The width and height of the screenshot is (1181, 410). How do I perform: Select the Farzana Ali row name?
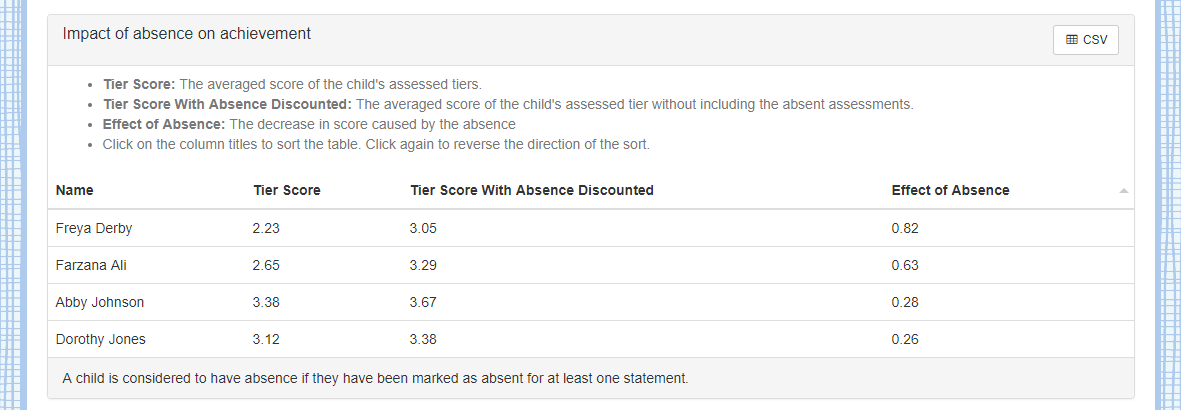click(x=90, y=265)
